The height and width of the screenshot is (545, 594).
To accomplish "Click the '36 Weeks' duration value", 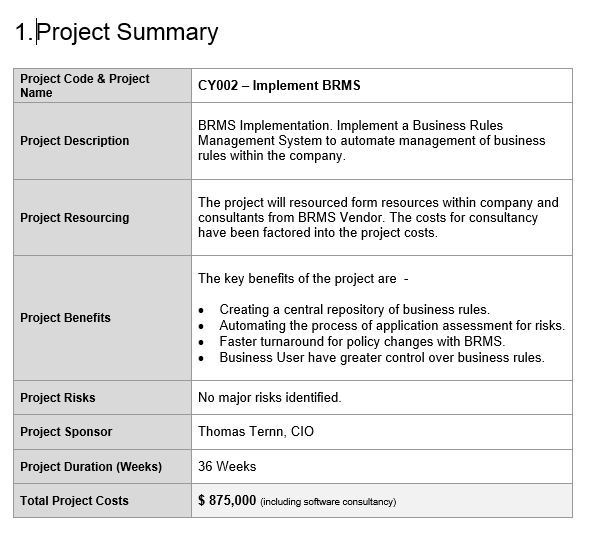I will click(x=227, y=467).
